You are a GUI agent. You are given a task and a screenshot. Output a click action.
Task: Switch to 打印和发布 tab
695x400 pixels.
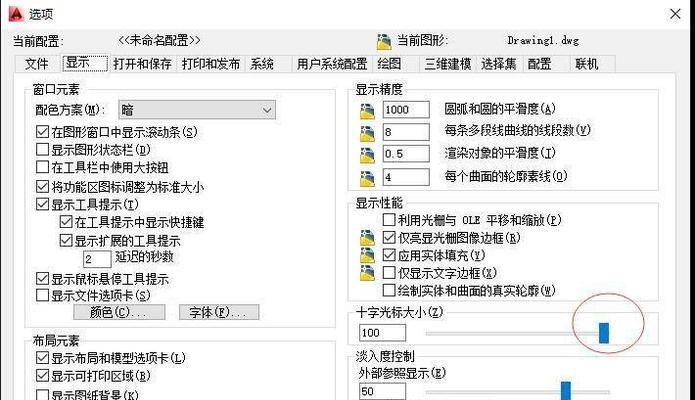tap(211, 64)
